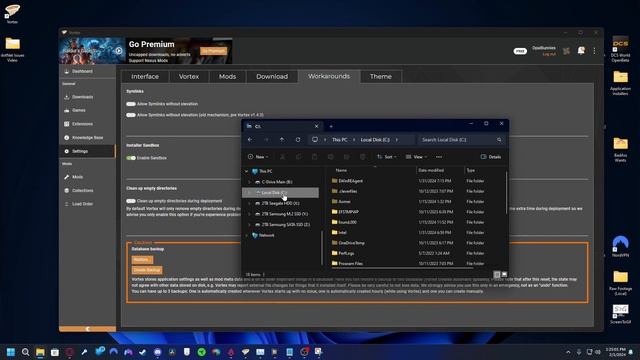
Task: Expand Network in the navigation tree
Action: [x=247, y=236]
